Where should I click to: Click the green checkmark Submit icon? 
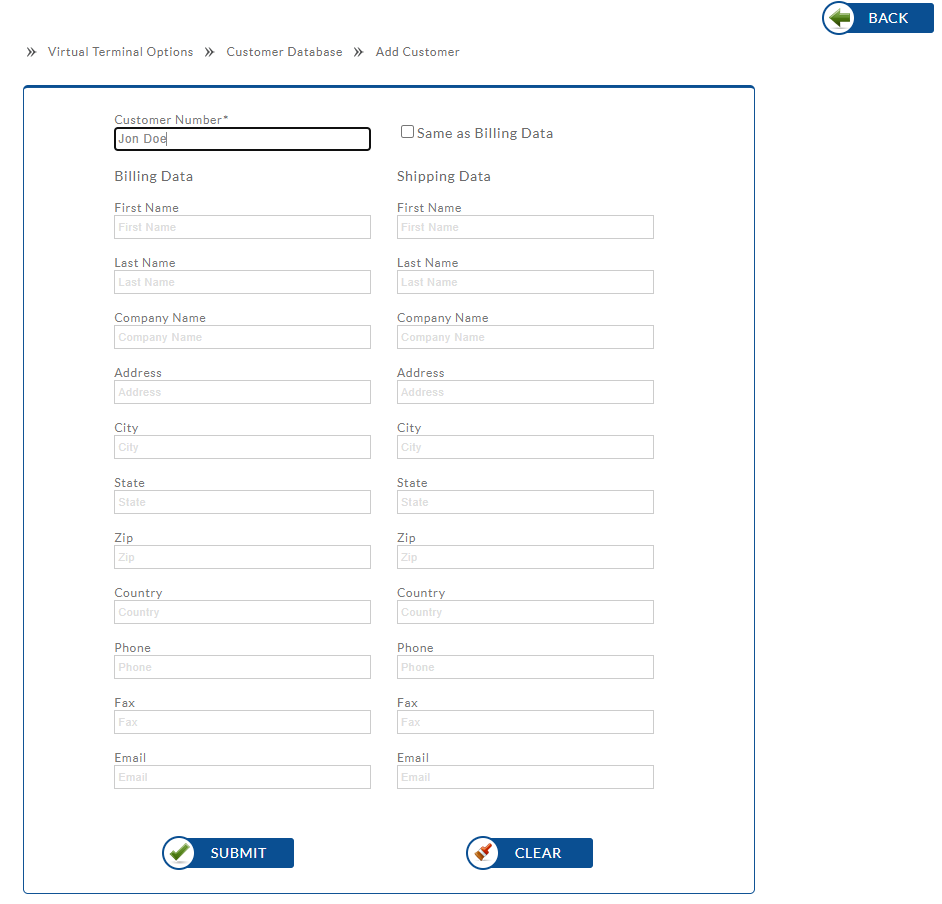pyautogui.click(x=180, y=853)
